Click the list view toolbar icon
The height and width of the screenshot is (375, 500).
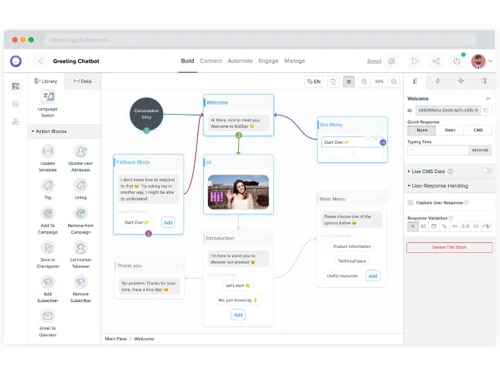pyautogui.click(x=349, y=81)
